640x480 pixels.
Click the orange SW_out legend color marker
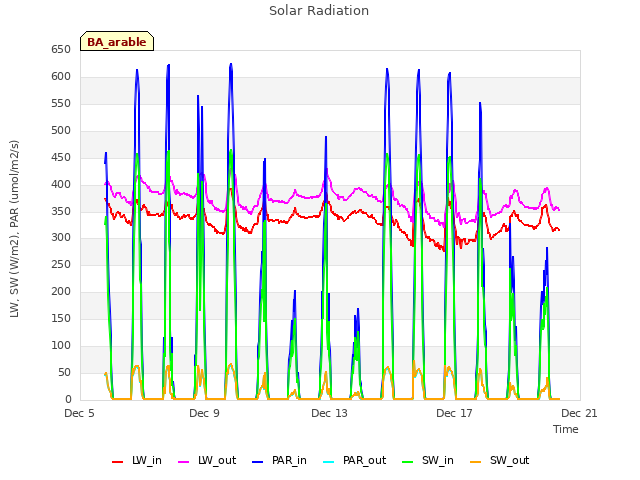click(x=476, y=462)
